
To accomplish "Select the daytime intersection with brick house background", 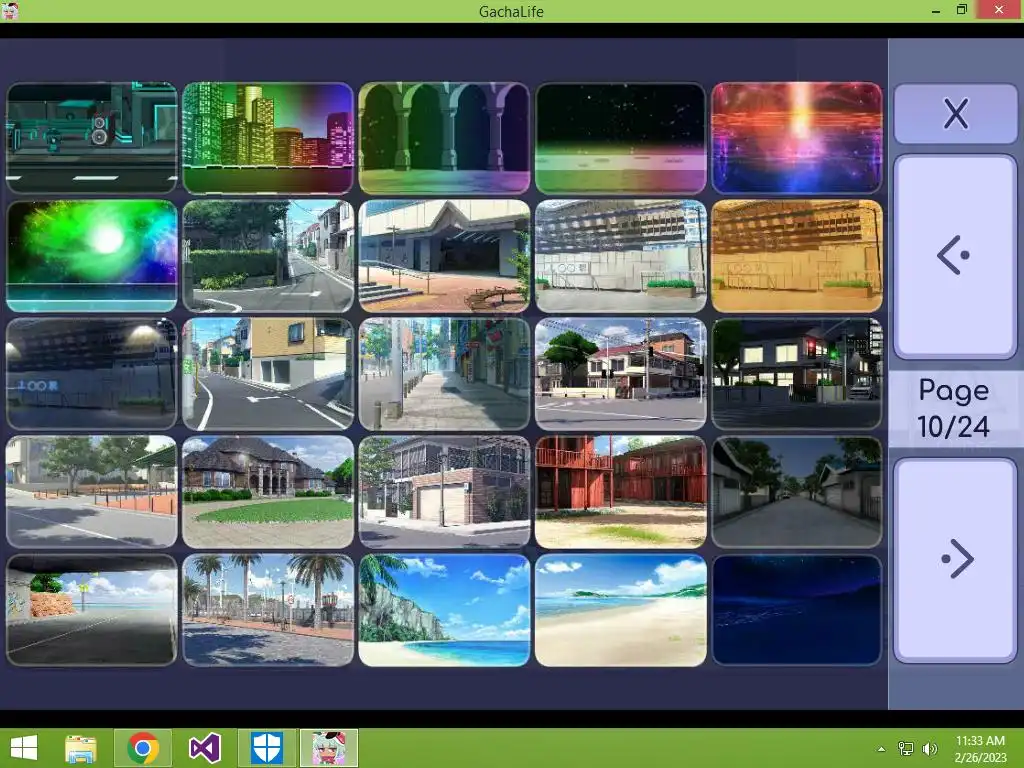I will [620, 374].
